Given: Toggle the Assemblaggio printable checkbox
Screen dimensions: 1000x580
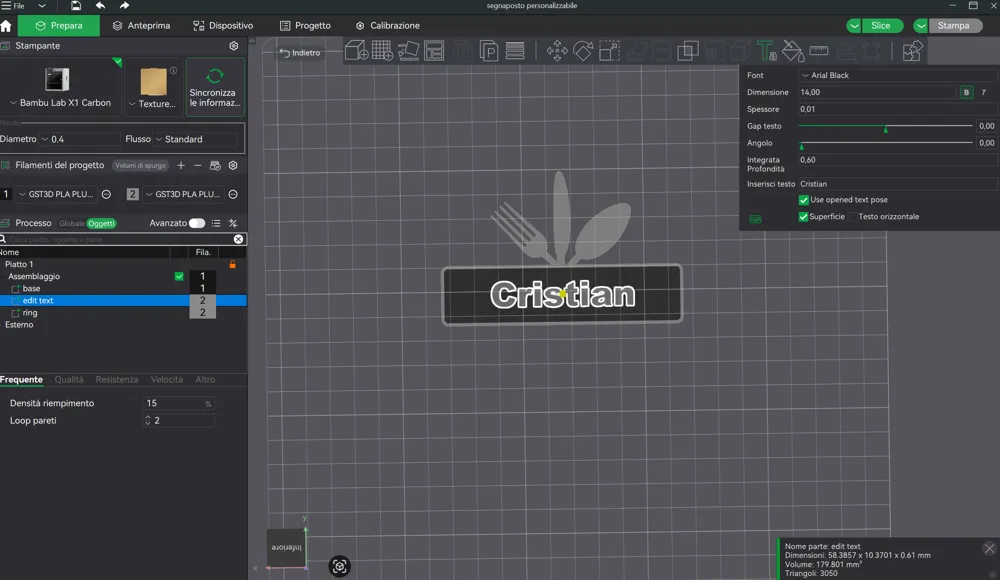Looking at the screenshot, I should 179,276.
